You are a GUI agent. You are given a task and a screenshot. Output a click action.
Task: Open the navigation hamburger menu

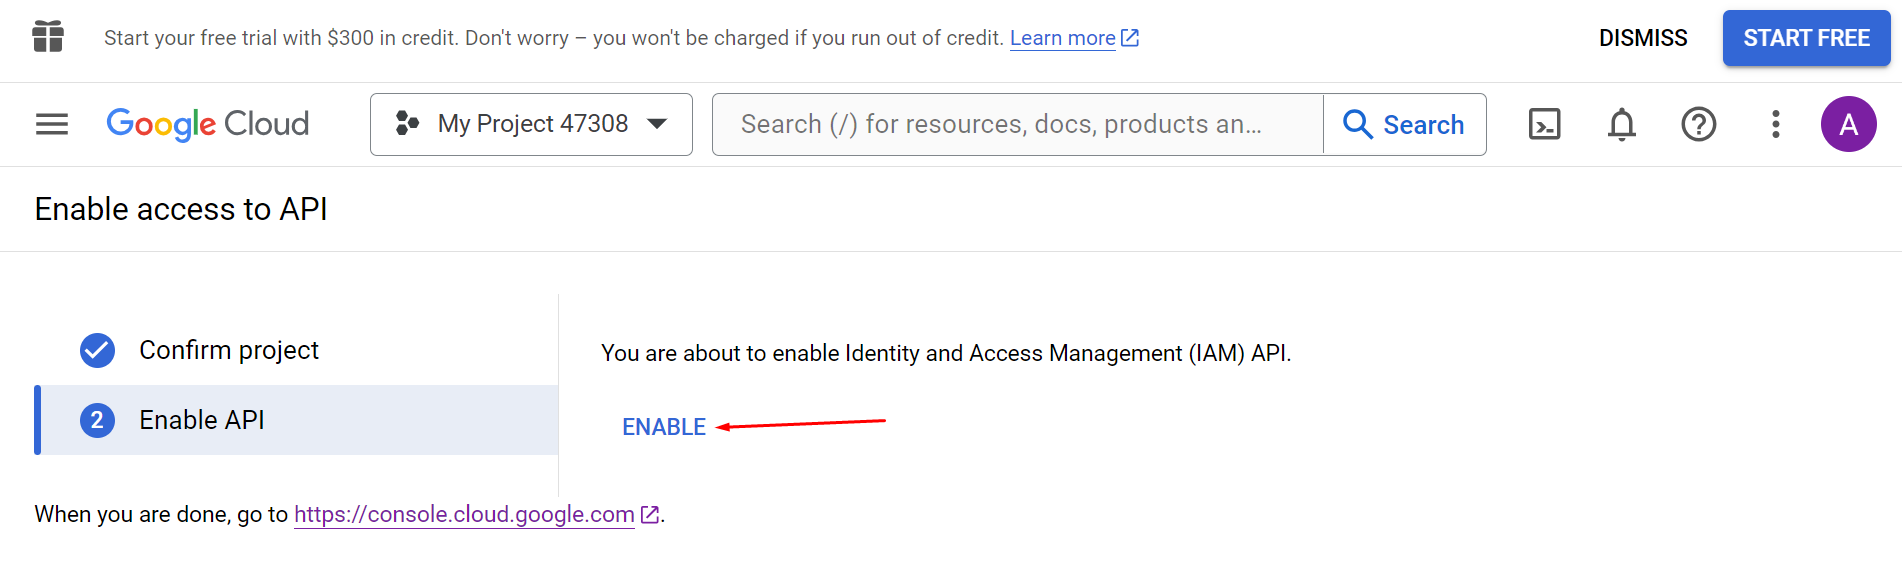(51, 124)
